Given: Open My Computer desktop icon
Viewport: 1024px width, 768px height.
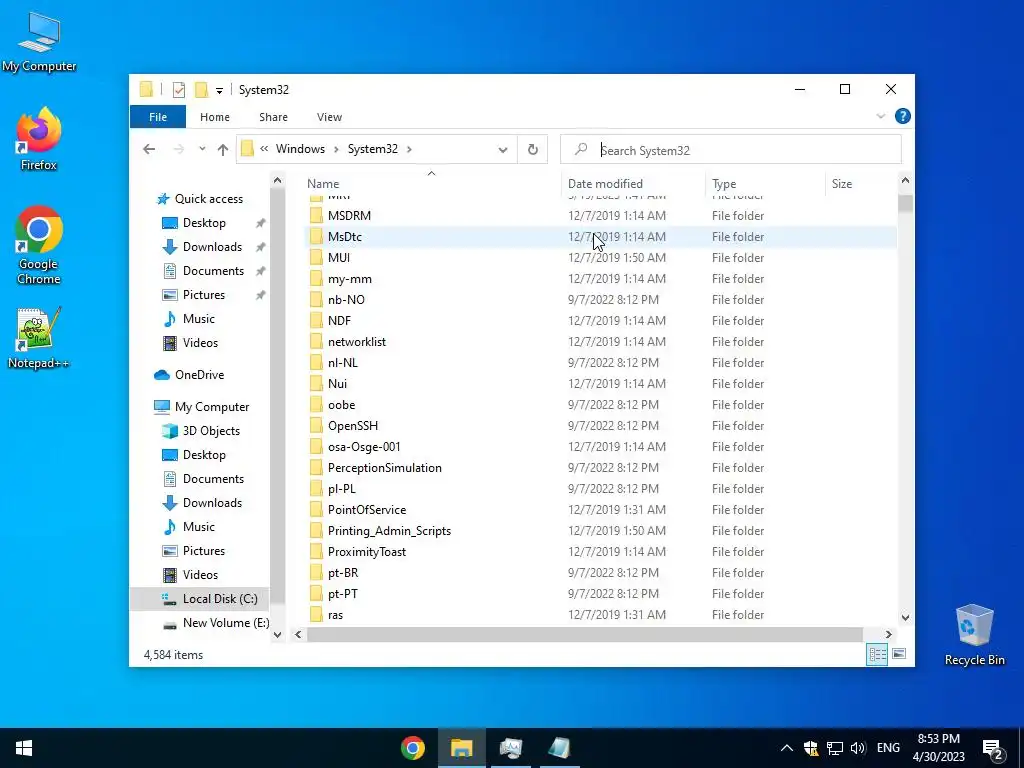Looking at the screenshot, I should [x=39, y=41].
